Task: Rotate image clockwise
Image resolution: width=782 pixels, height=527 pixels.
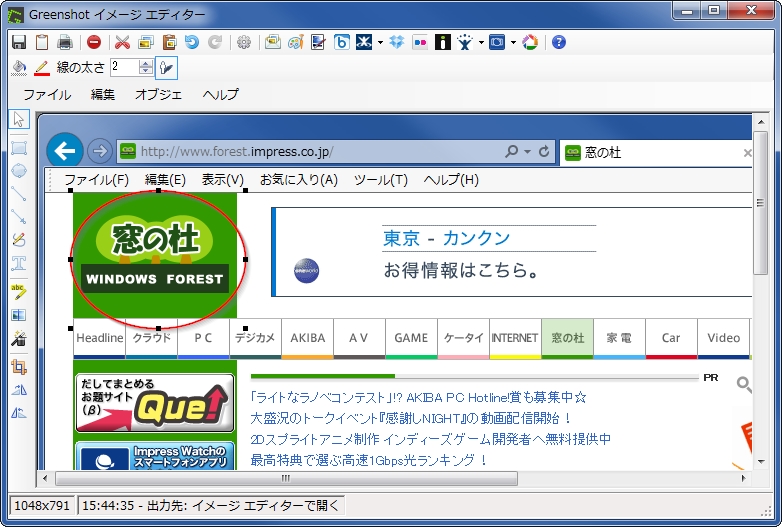Action: 19,390
